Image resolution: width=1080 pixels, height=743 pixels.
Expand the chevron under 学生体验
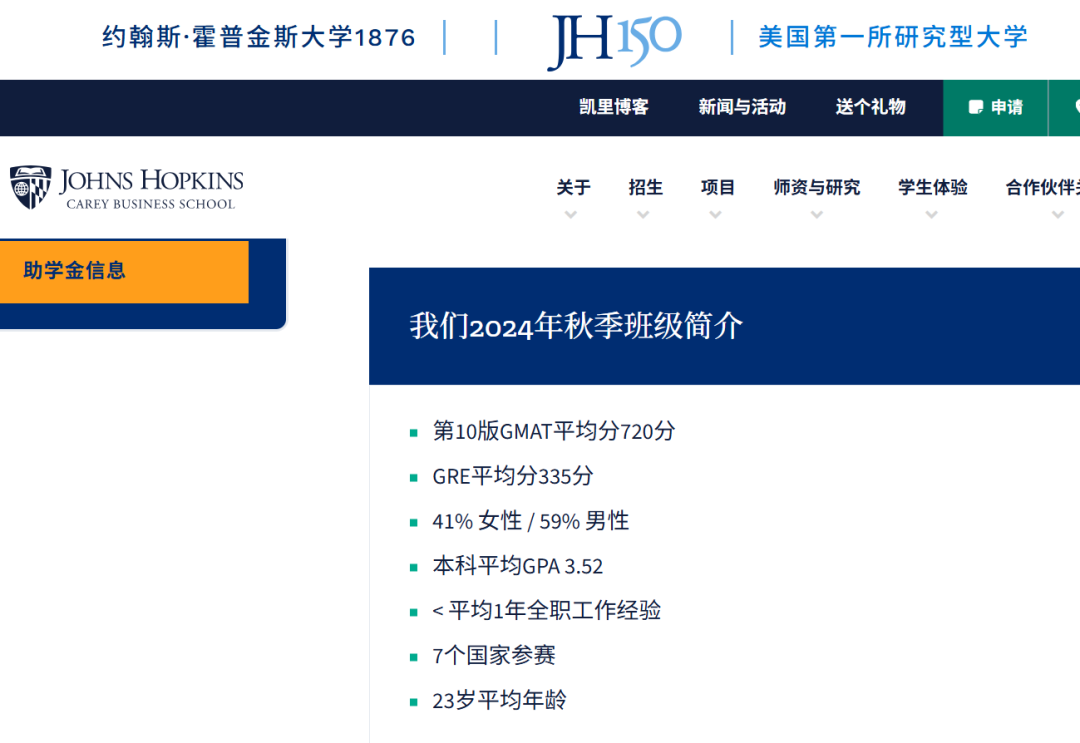tap(932, 215)
